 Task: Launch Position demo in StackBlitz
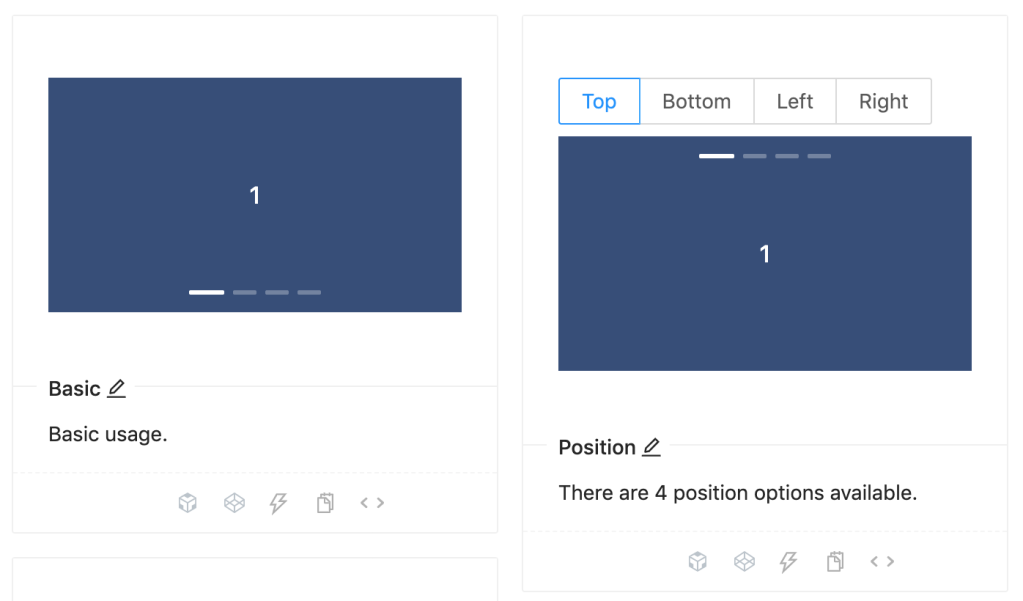tap(789, 562)
